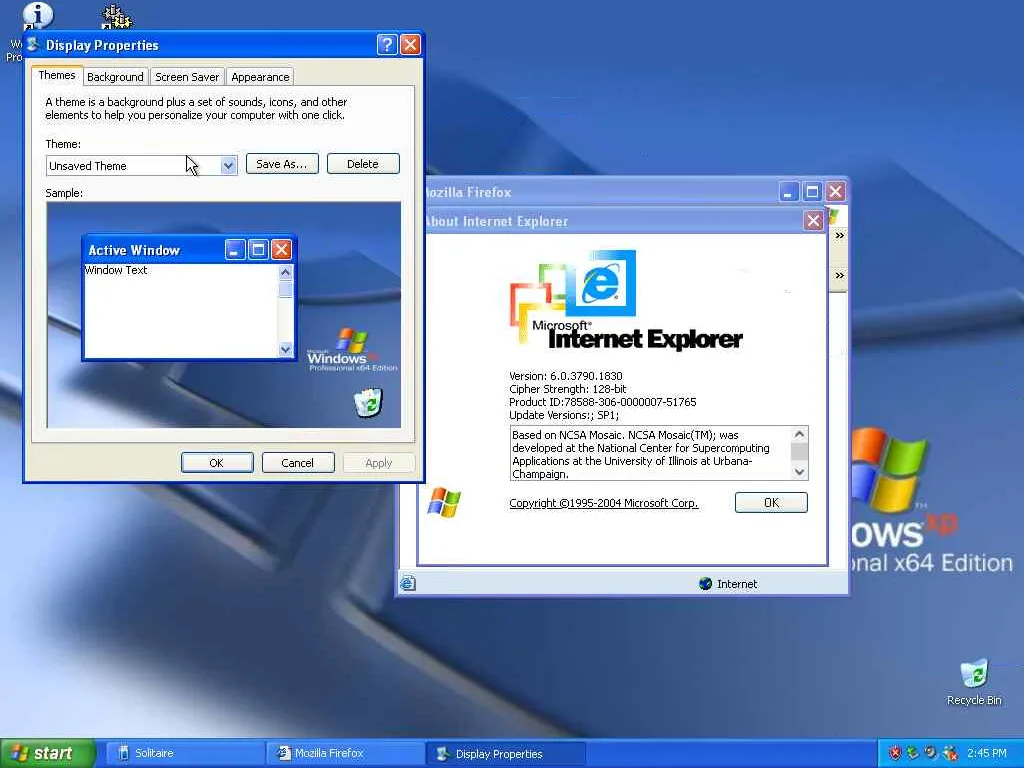Click 'Product ID:78588-306-0000007-51765' text

point(603,402)
